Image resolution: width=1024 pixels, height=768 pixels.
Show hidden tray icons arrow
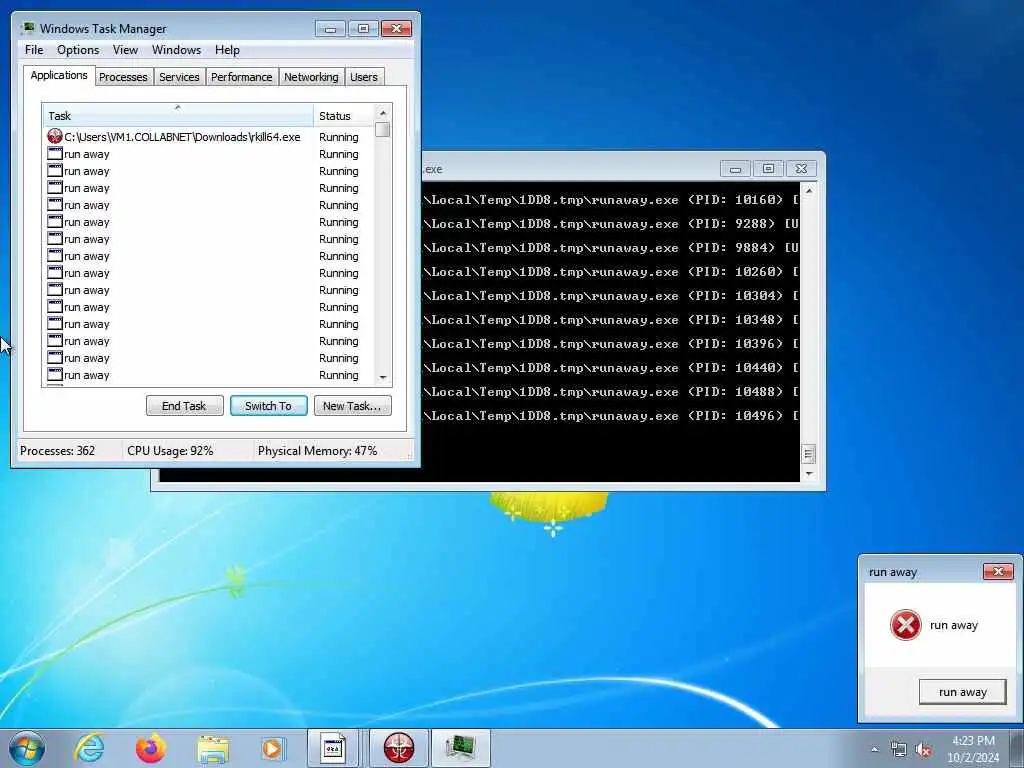[874, 749]
